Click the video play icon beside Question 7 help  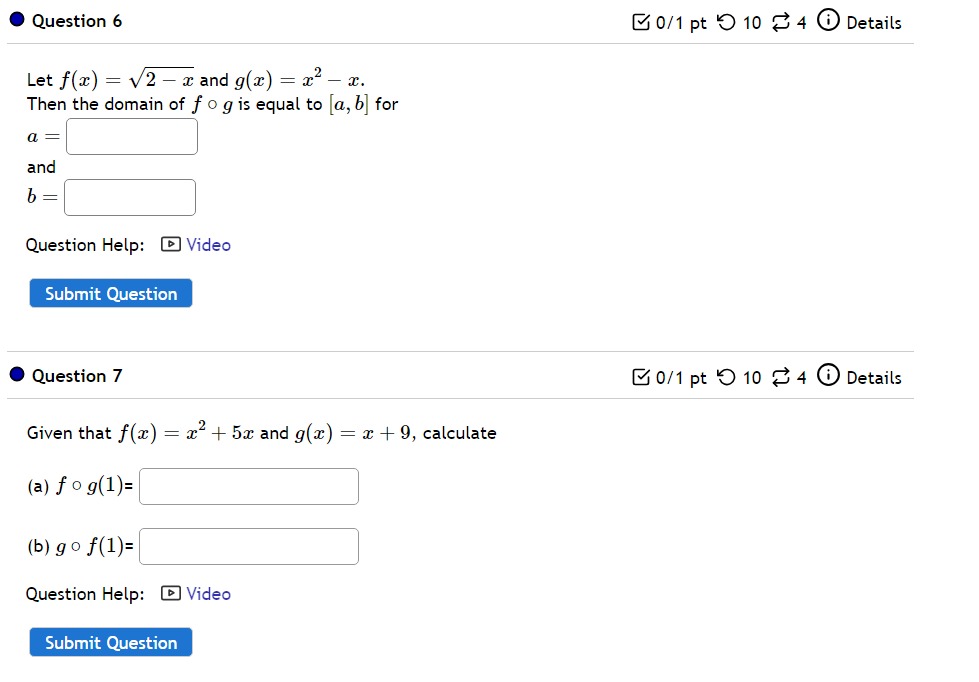click(x=171, y=594)
